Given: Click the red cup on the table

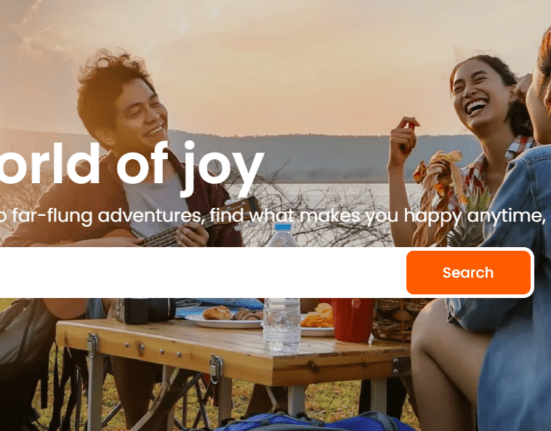Looking at the screenshot, I should click(352, 320).
